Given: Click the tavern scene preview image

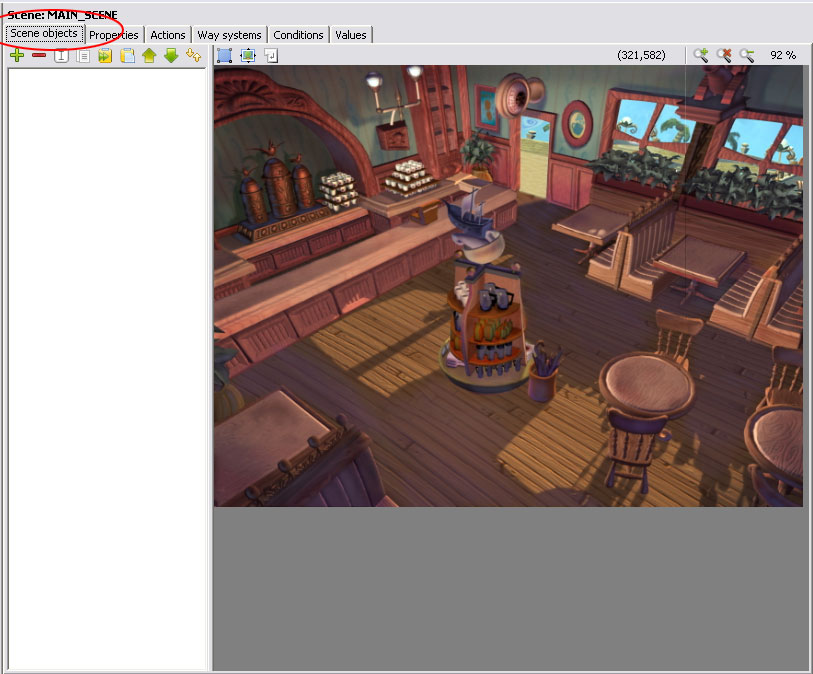Looking at the screenshot, I should 508,286.
